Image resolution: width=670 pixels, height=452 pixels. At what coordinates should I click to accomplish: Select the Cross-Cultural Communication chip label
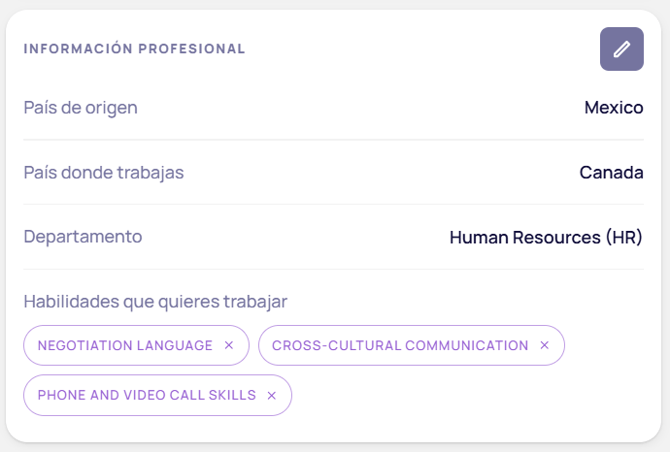click(400, 345)
